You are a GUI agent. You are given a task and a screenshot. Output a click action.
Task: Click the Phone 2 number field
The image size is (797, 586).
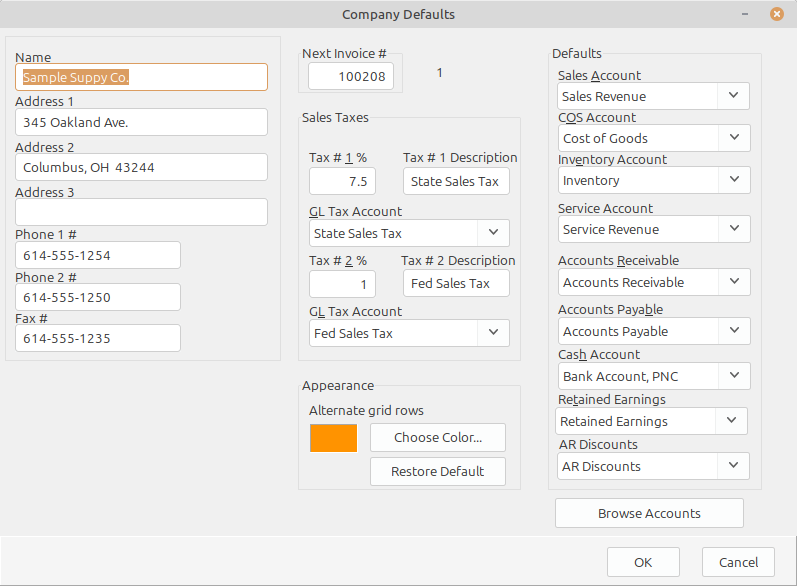[98, 297]
